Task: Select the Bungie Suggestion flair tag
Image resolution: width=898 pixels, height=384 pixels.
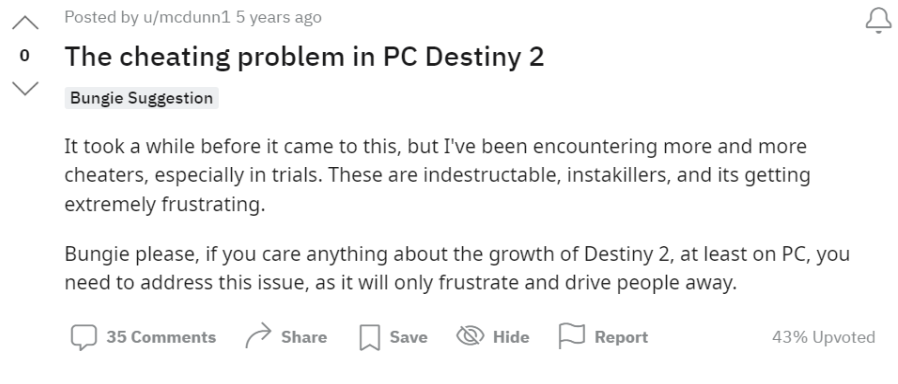Action: click(x=141, y=98)
